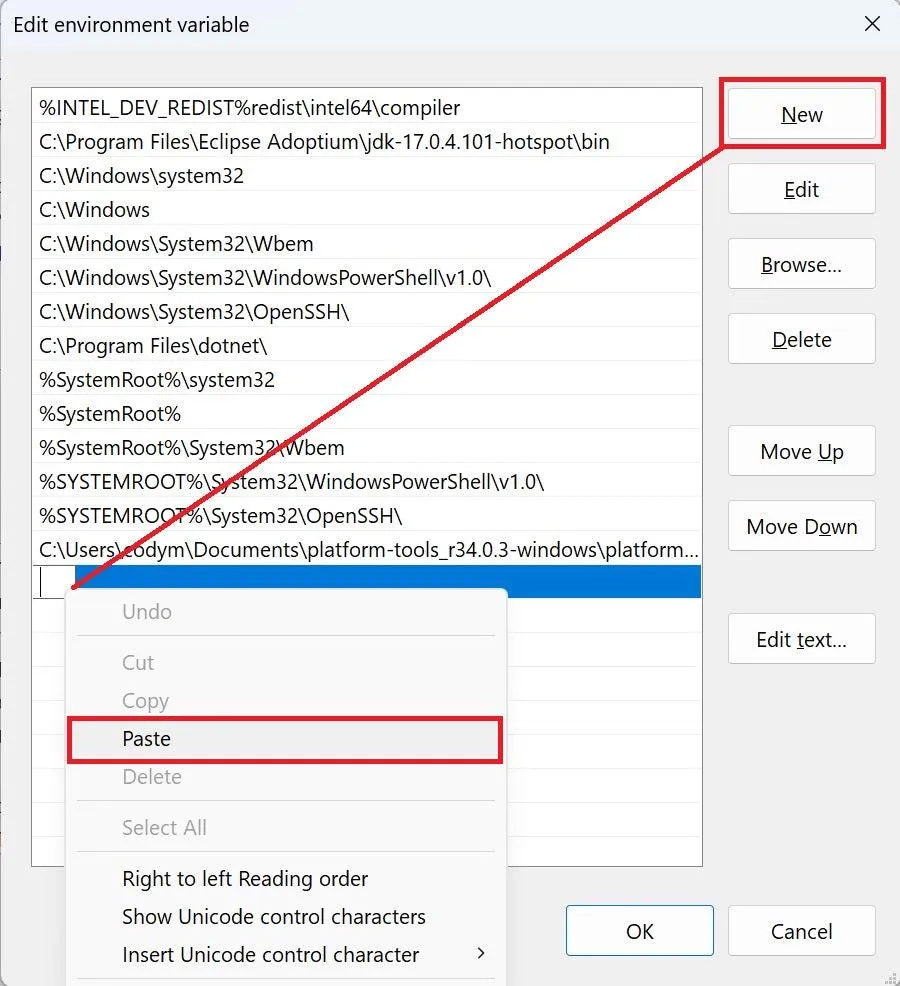Click the Cancel button
Screen dimensions: 900x986
click(801, 931)
